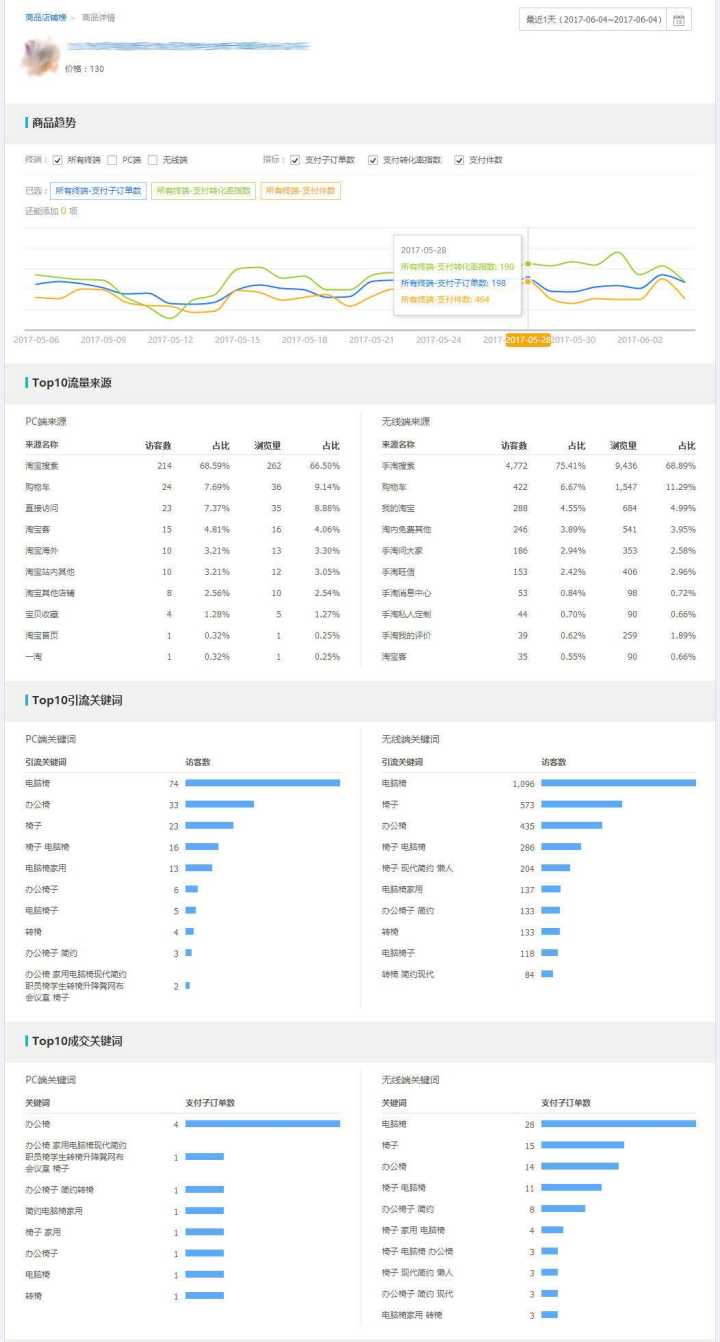The width and height of the screenshot is (720, 1342).
Task: Click 手淘私人定制 wireless source name
Action: pyautogui.click(x=406, y=614)
